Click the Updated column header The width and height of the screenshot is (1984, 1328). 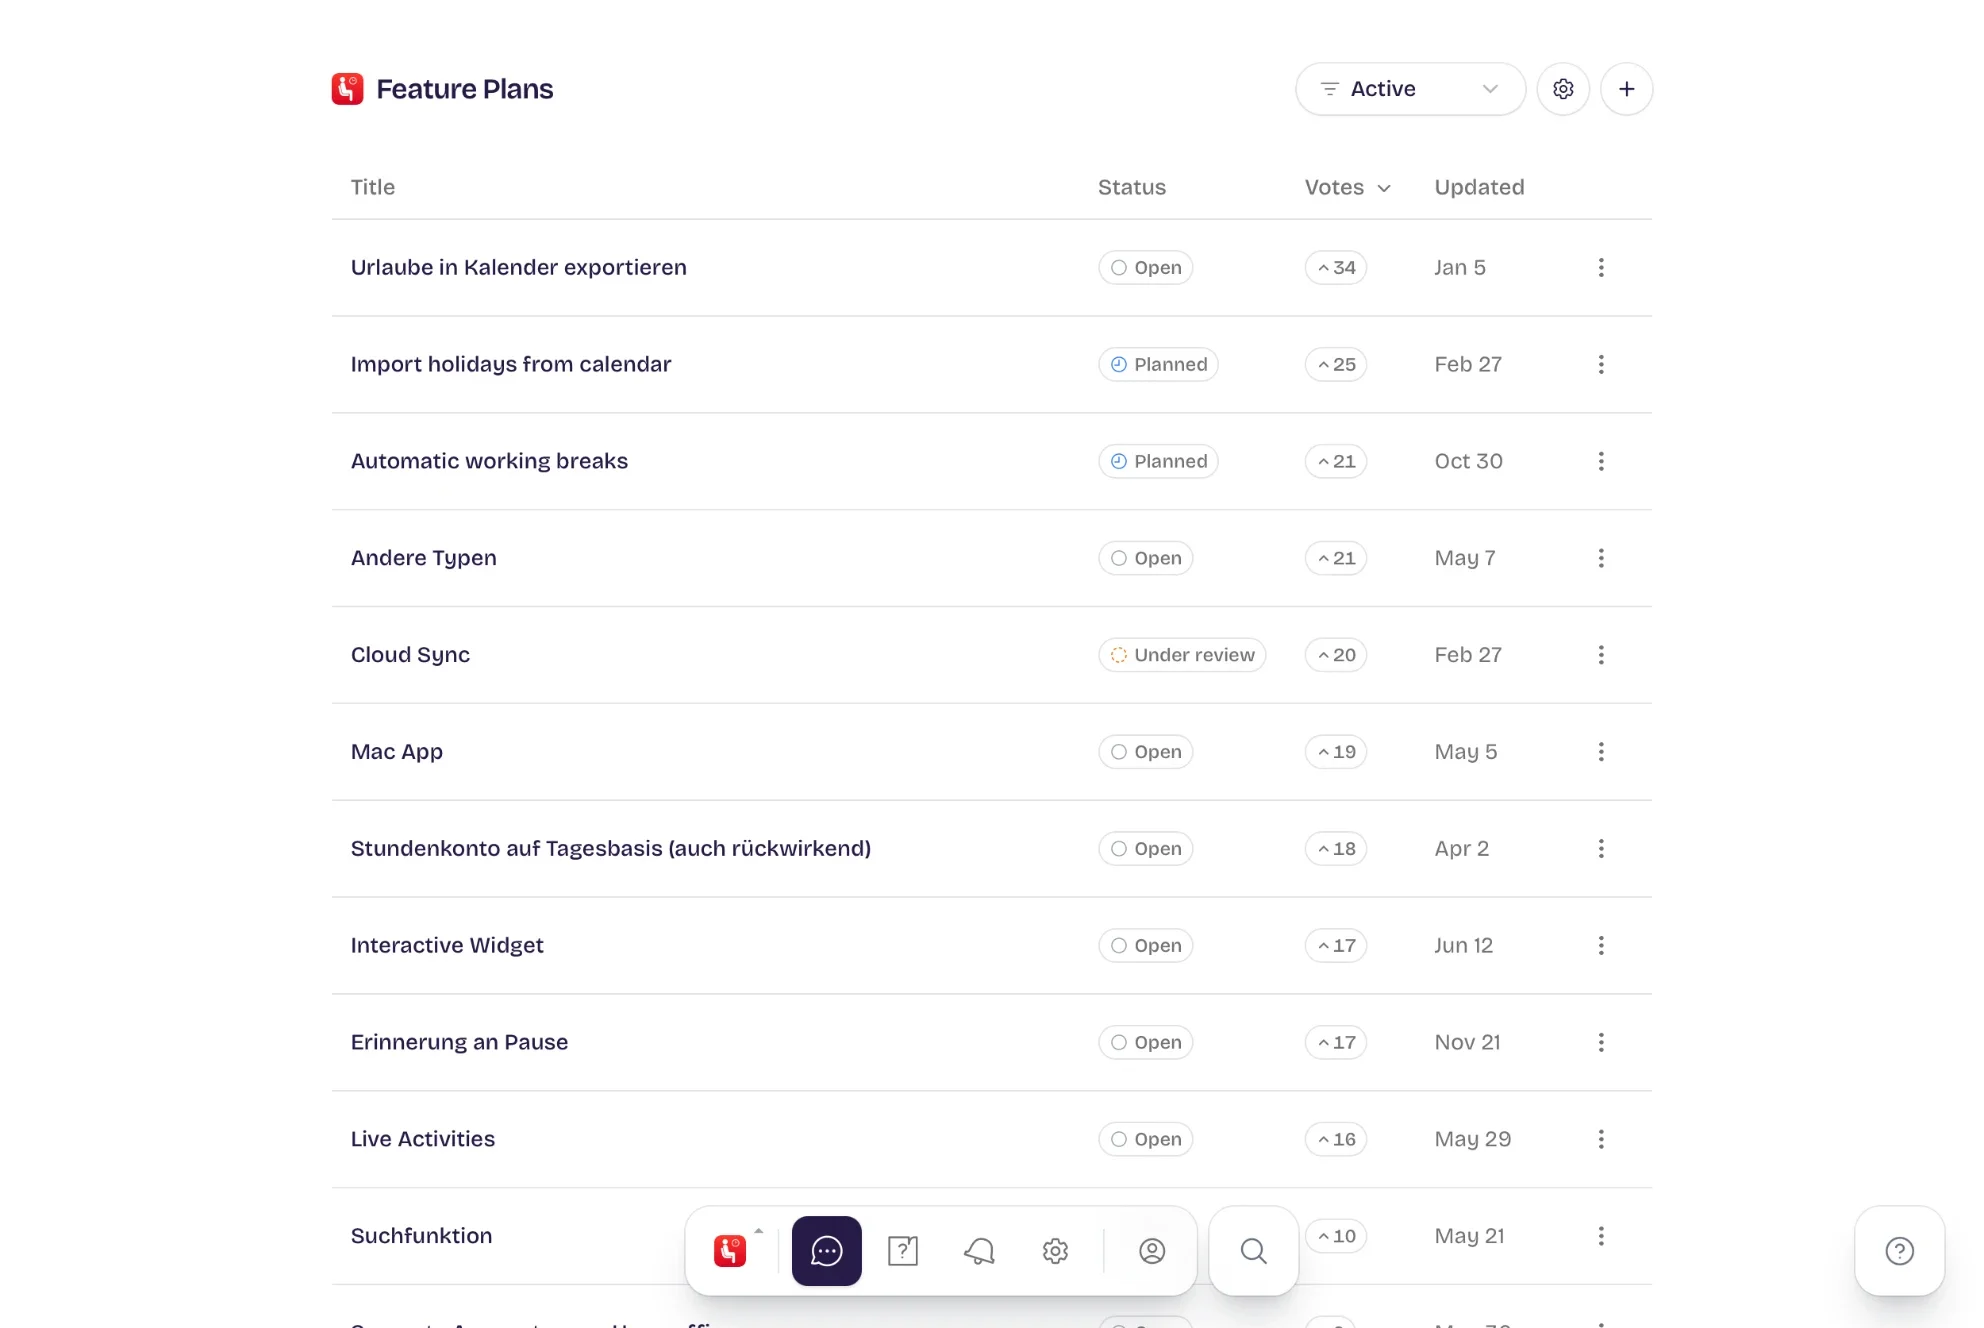click(1479, 187)
